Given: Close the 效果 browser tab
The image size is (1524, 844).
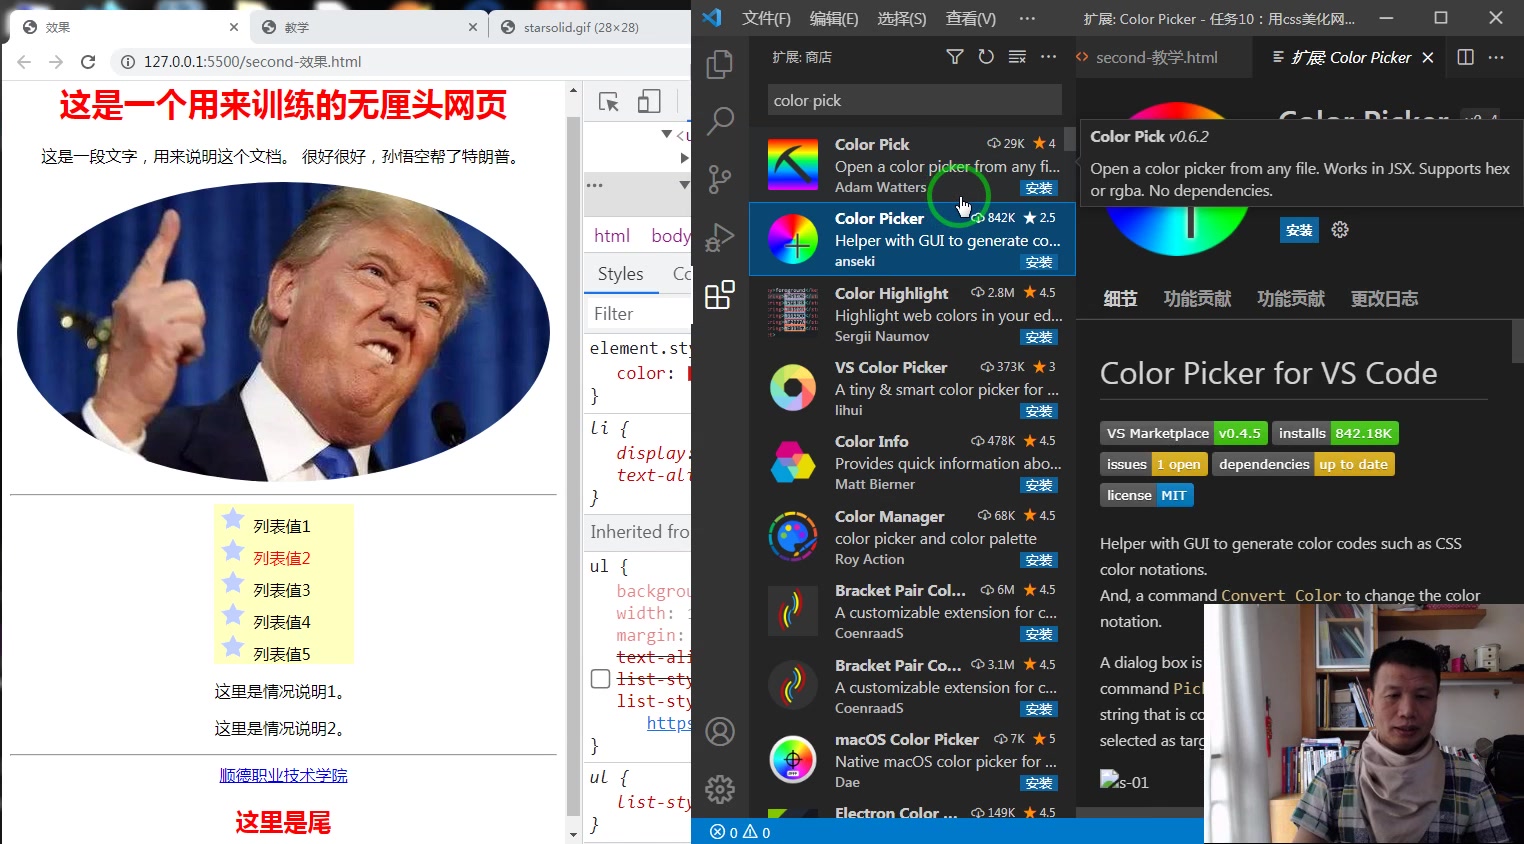Looking at the screenshot, I should point(234,27).
